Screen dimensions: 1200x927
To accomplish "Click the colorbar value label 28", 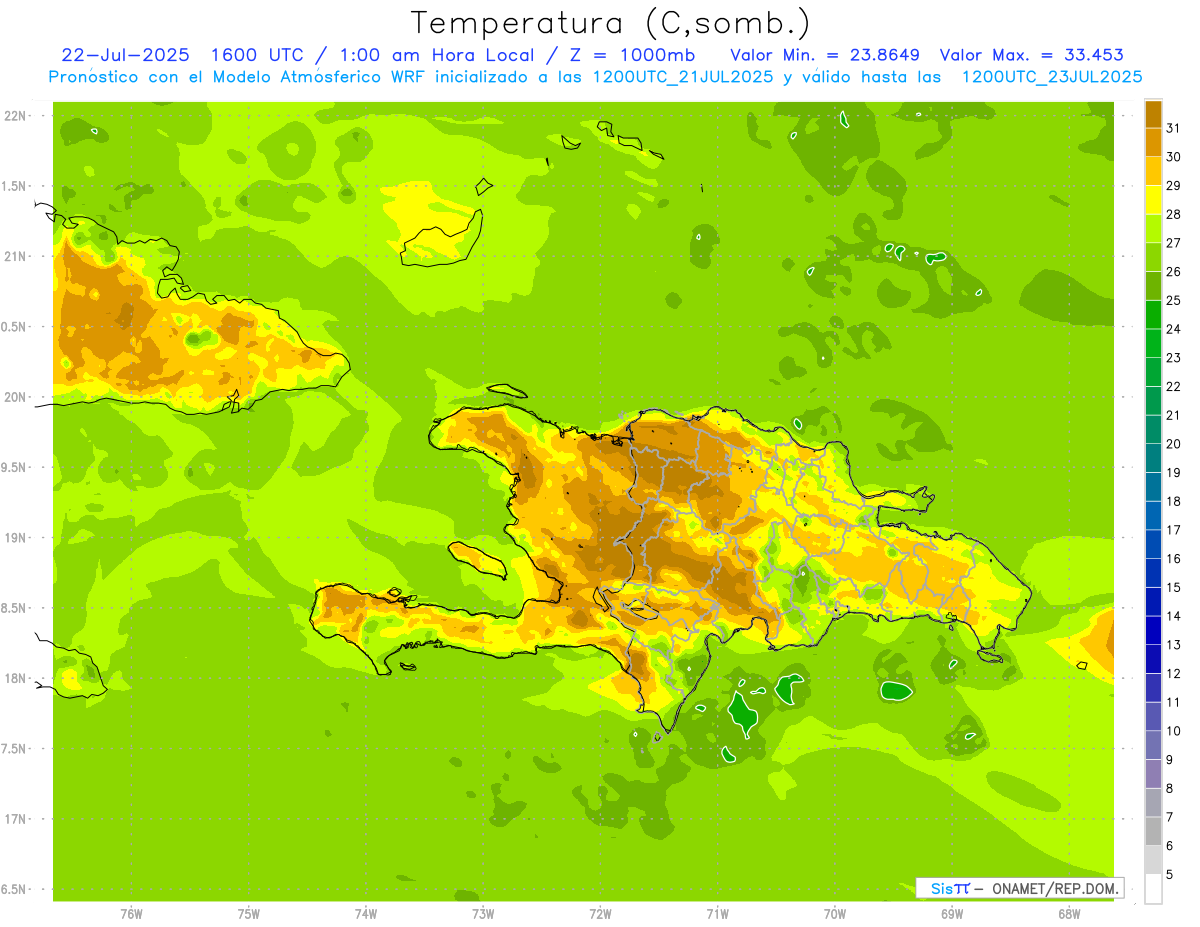I will click(x=1174, y=214).
